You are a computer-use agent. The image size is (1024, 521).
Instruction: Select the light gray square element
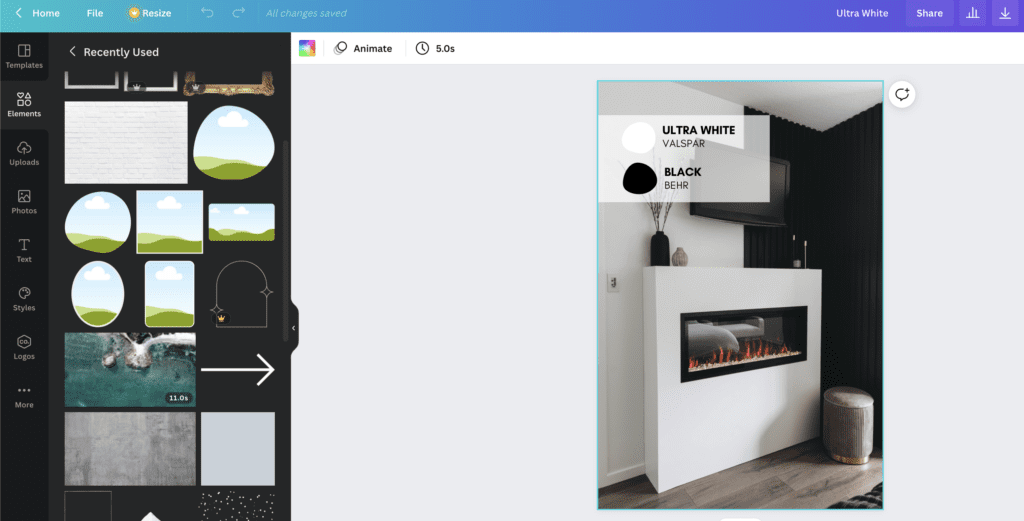pyautogui.click(x=238, y=449)
